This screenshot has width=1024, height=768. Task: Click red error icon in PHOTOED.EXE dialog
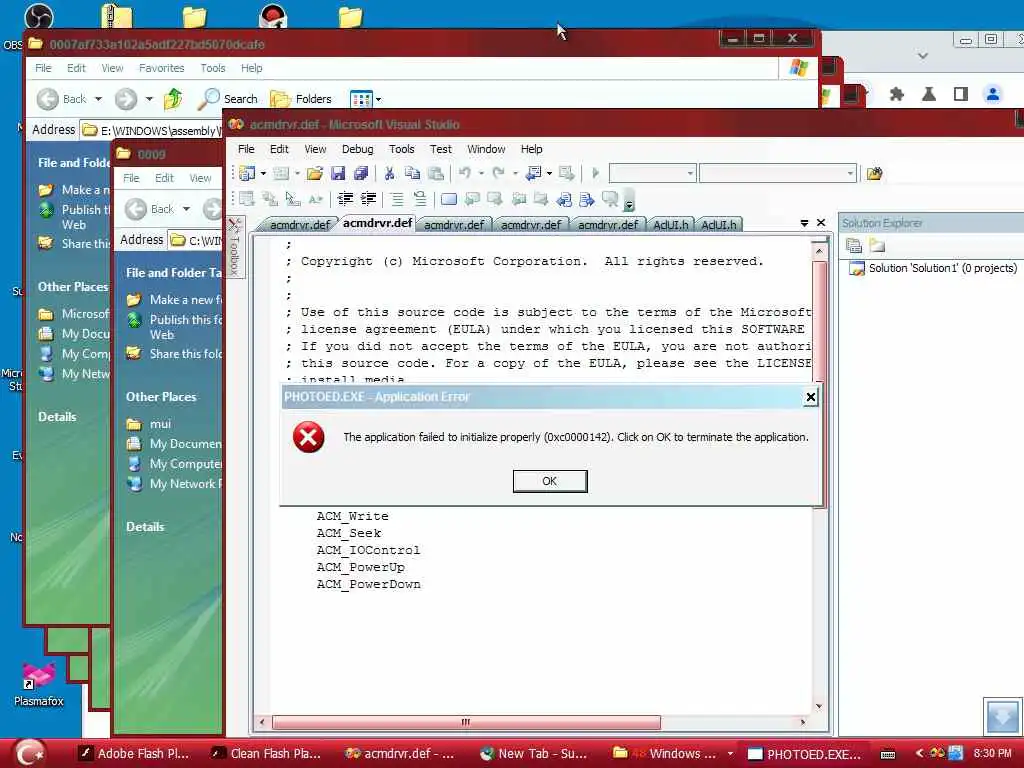point(309,437)
